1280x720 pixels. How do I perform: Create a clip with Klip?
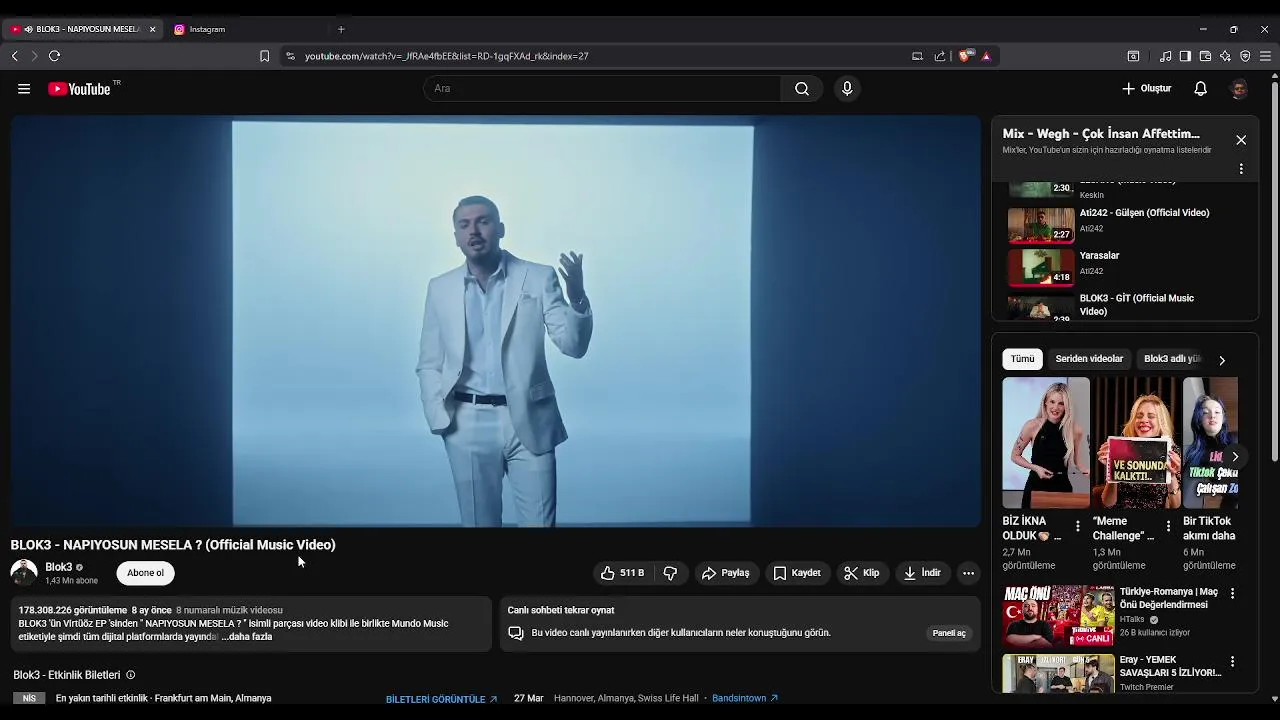click(862, 573)
